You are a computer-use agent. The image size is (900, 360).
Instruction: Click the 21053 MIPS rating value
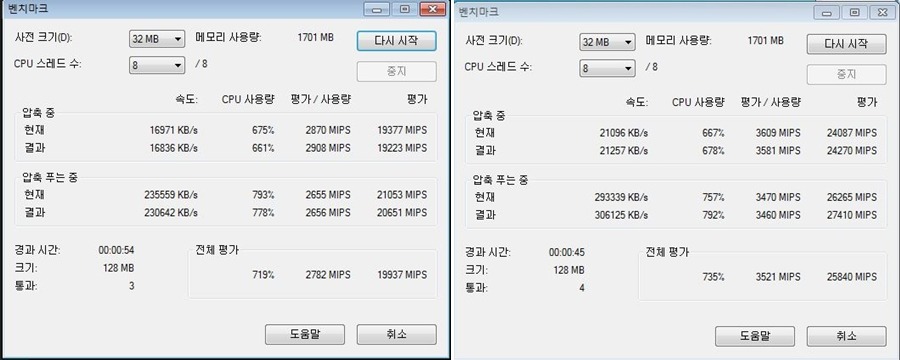[402, 195]
